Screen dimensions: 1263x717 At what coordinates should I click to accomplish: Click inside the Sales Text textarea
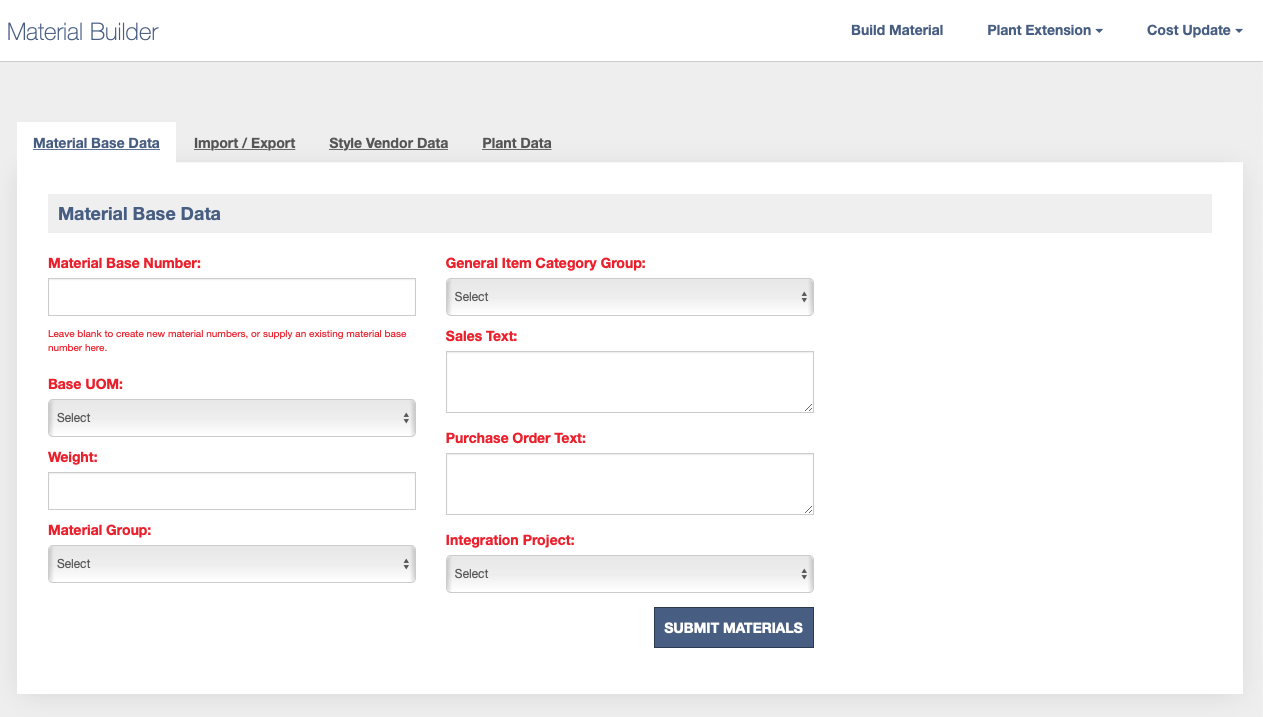[630, 382]
